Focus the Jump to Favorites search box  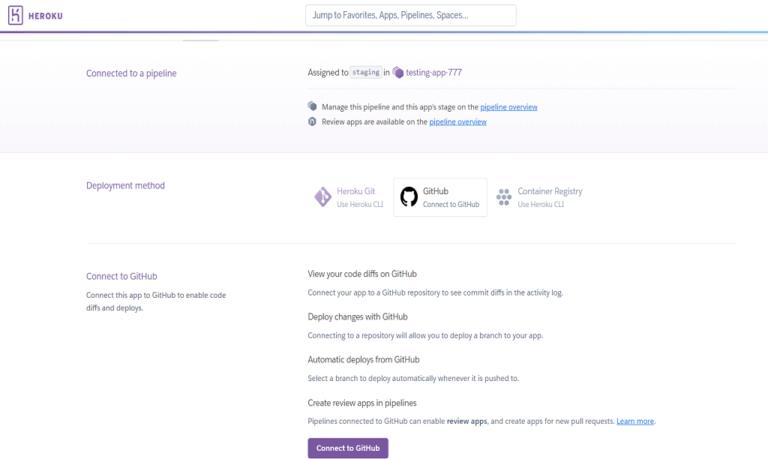coord(410,15)
